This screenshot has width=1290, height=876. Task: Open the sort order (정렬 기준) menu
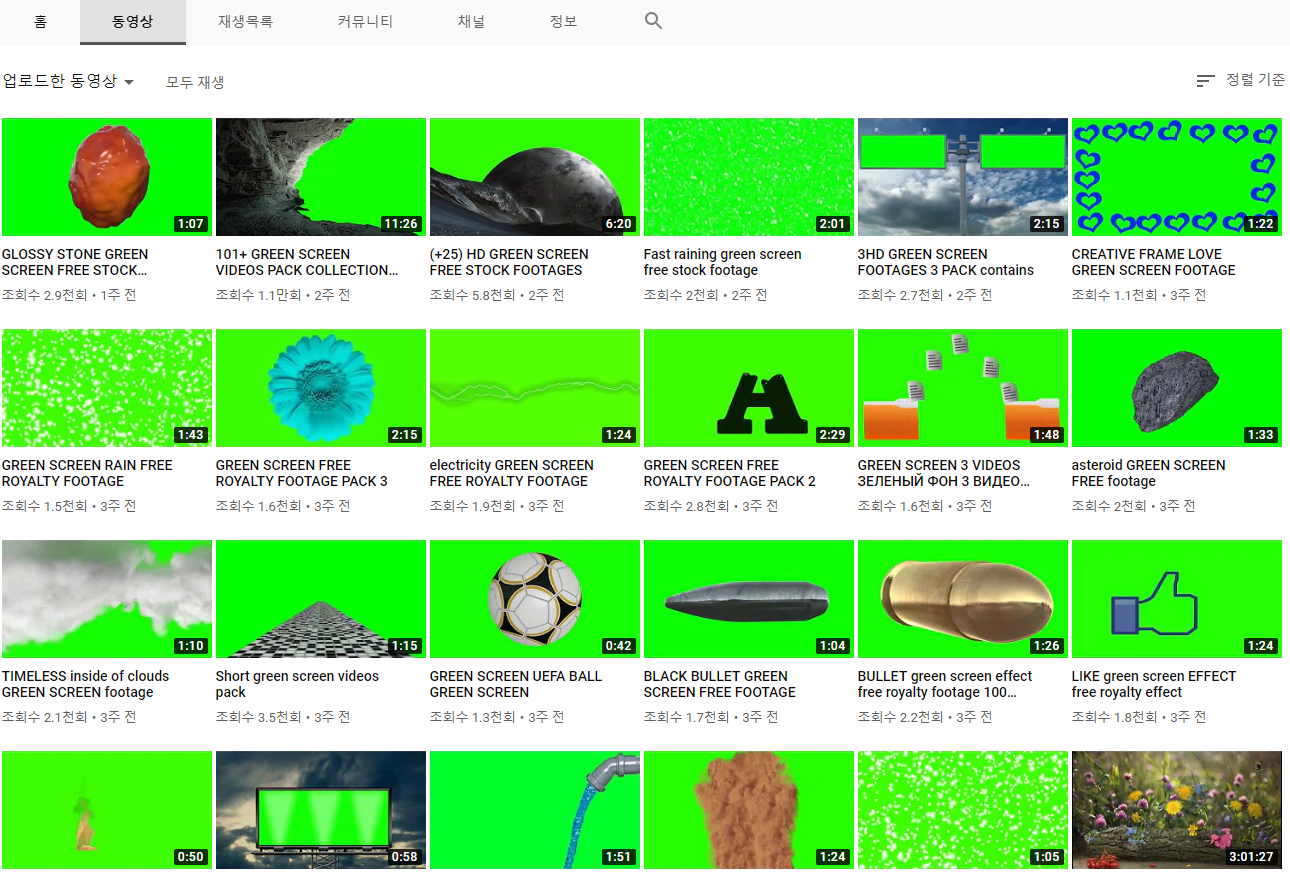pos(1240,80)
